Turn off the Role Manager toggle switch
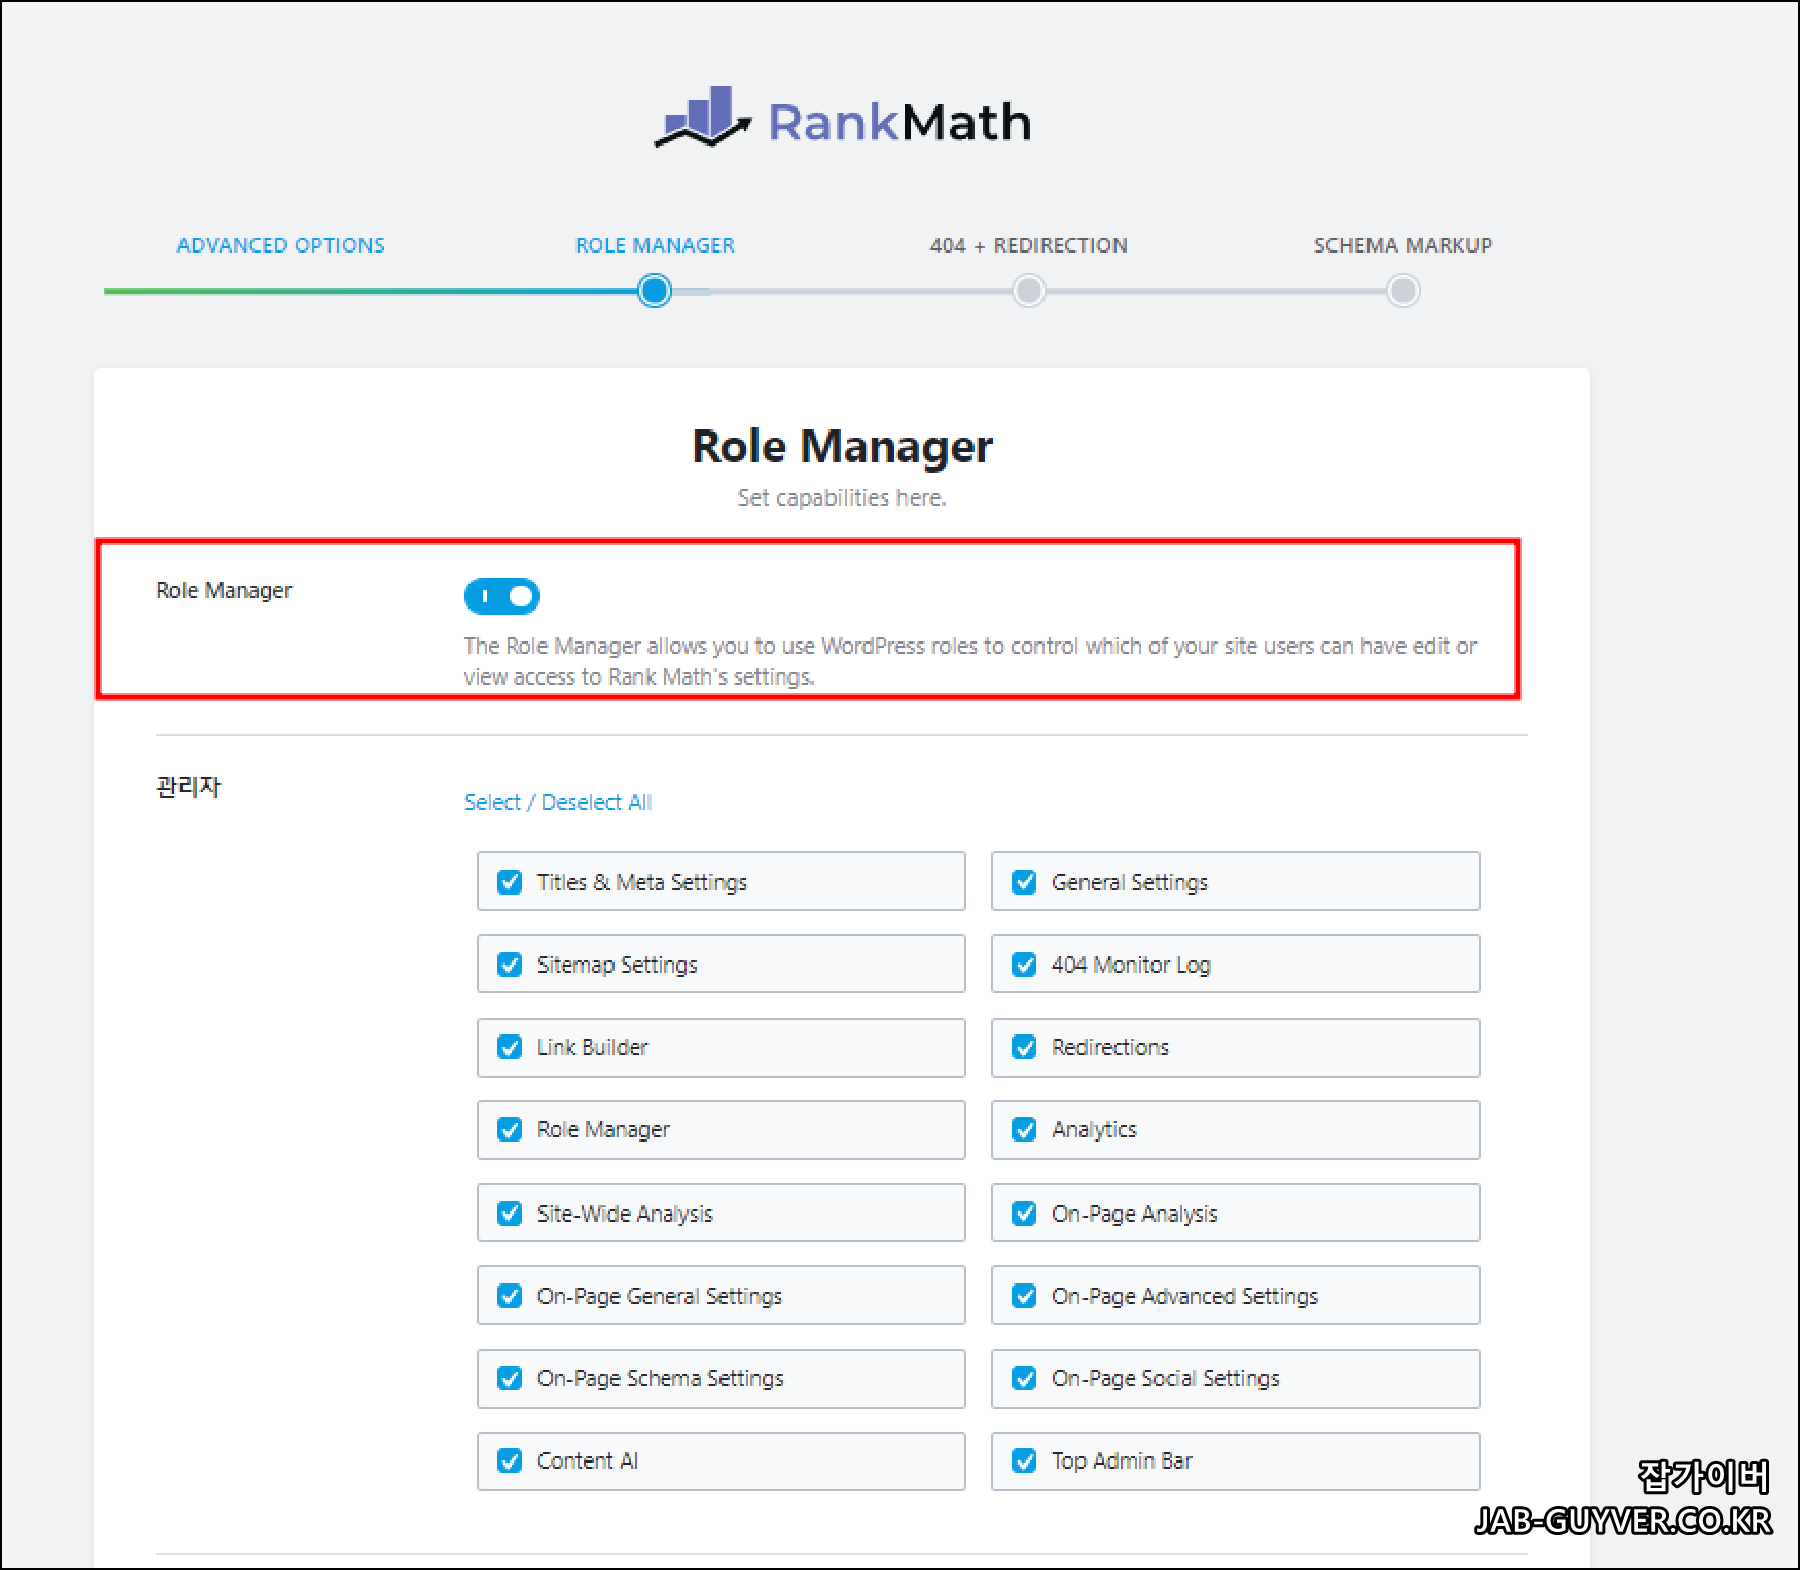 (x=502, y=596)
